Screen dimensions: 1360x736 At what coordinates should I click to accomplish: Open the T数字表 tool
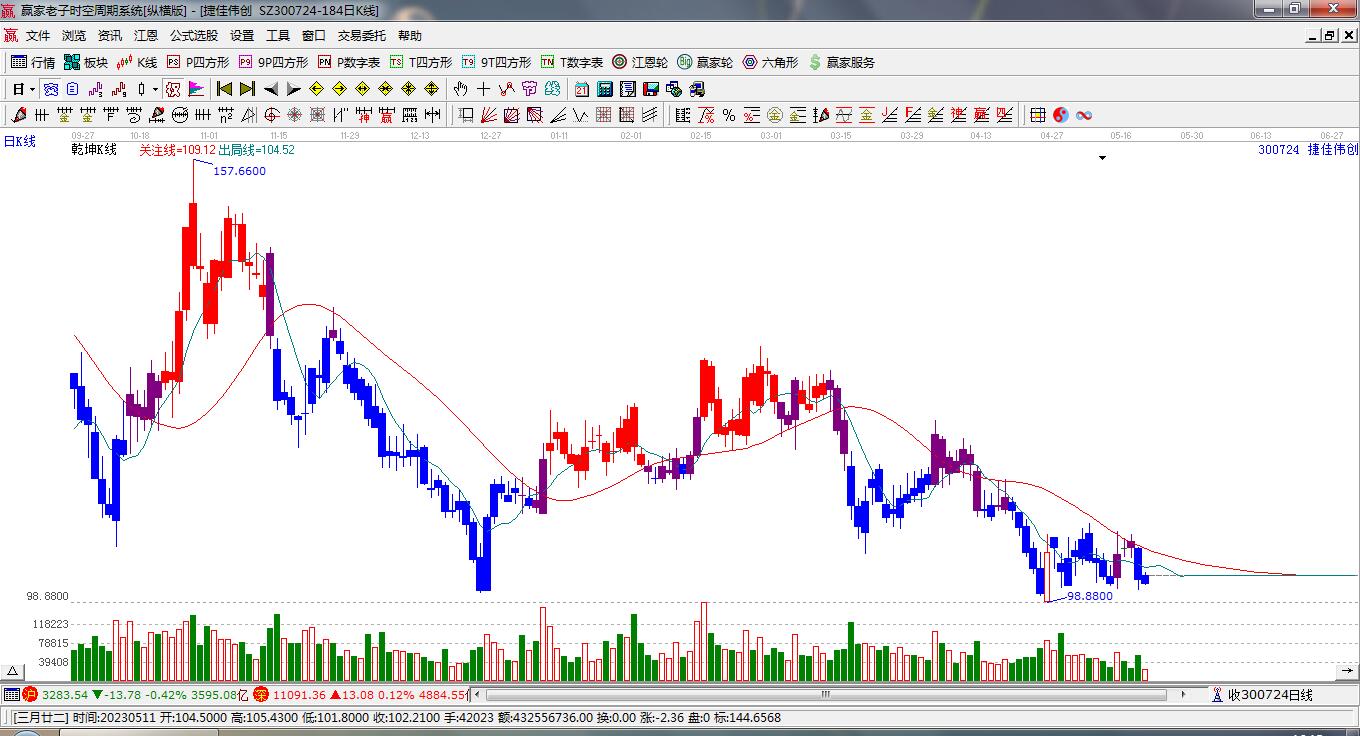(572, 62)
